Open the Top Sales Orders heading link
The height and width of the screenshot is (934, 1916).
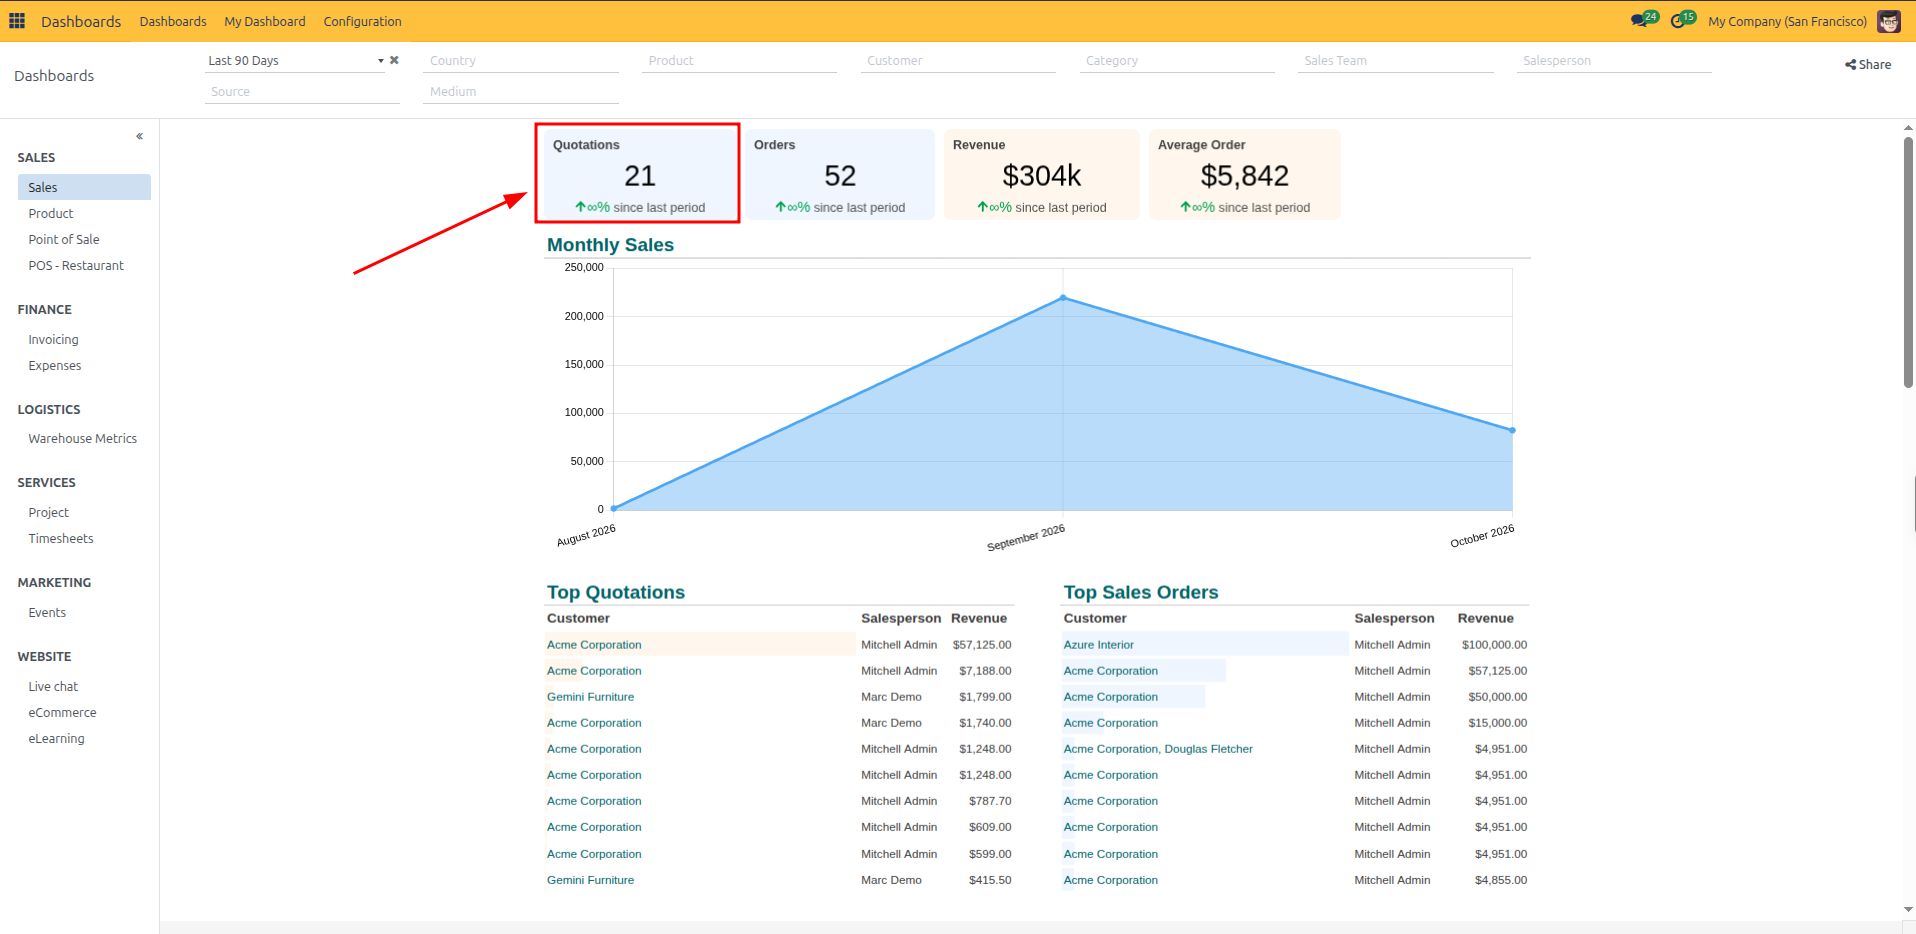(x=1141, y=592)
